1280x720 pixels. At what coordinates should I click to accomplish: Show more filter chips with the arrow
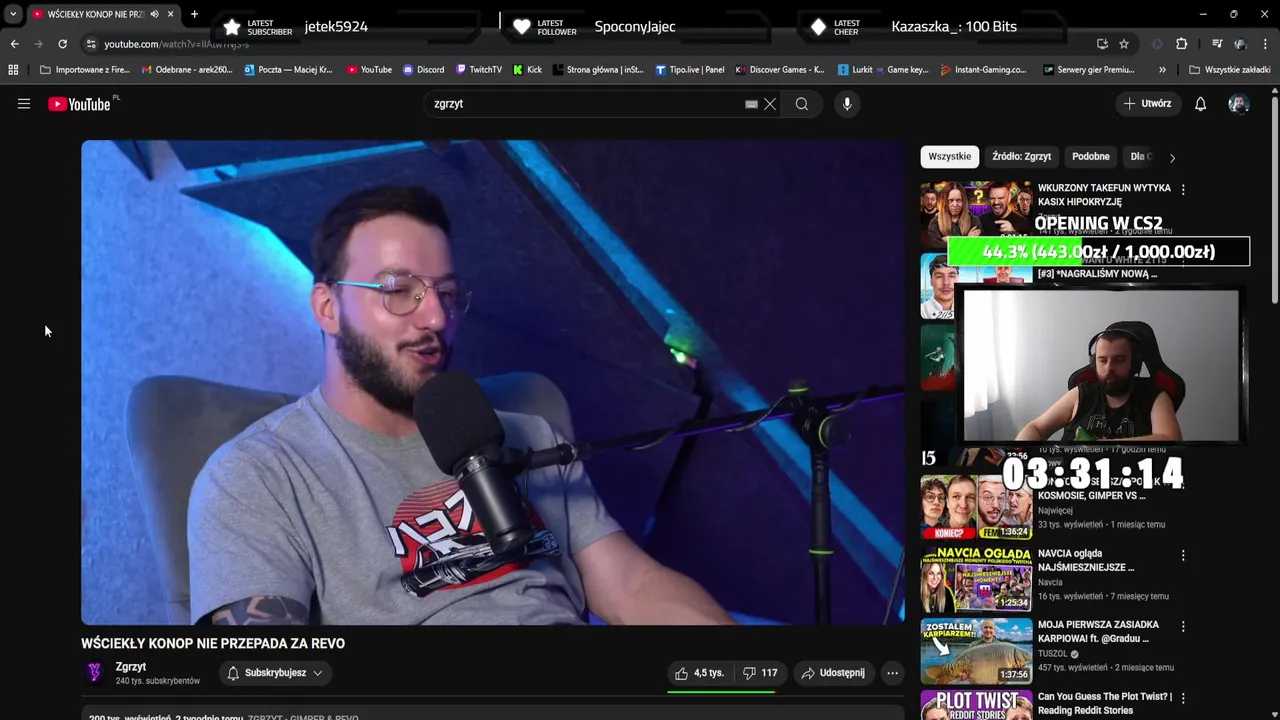1172,157
